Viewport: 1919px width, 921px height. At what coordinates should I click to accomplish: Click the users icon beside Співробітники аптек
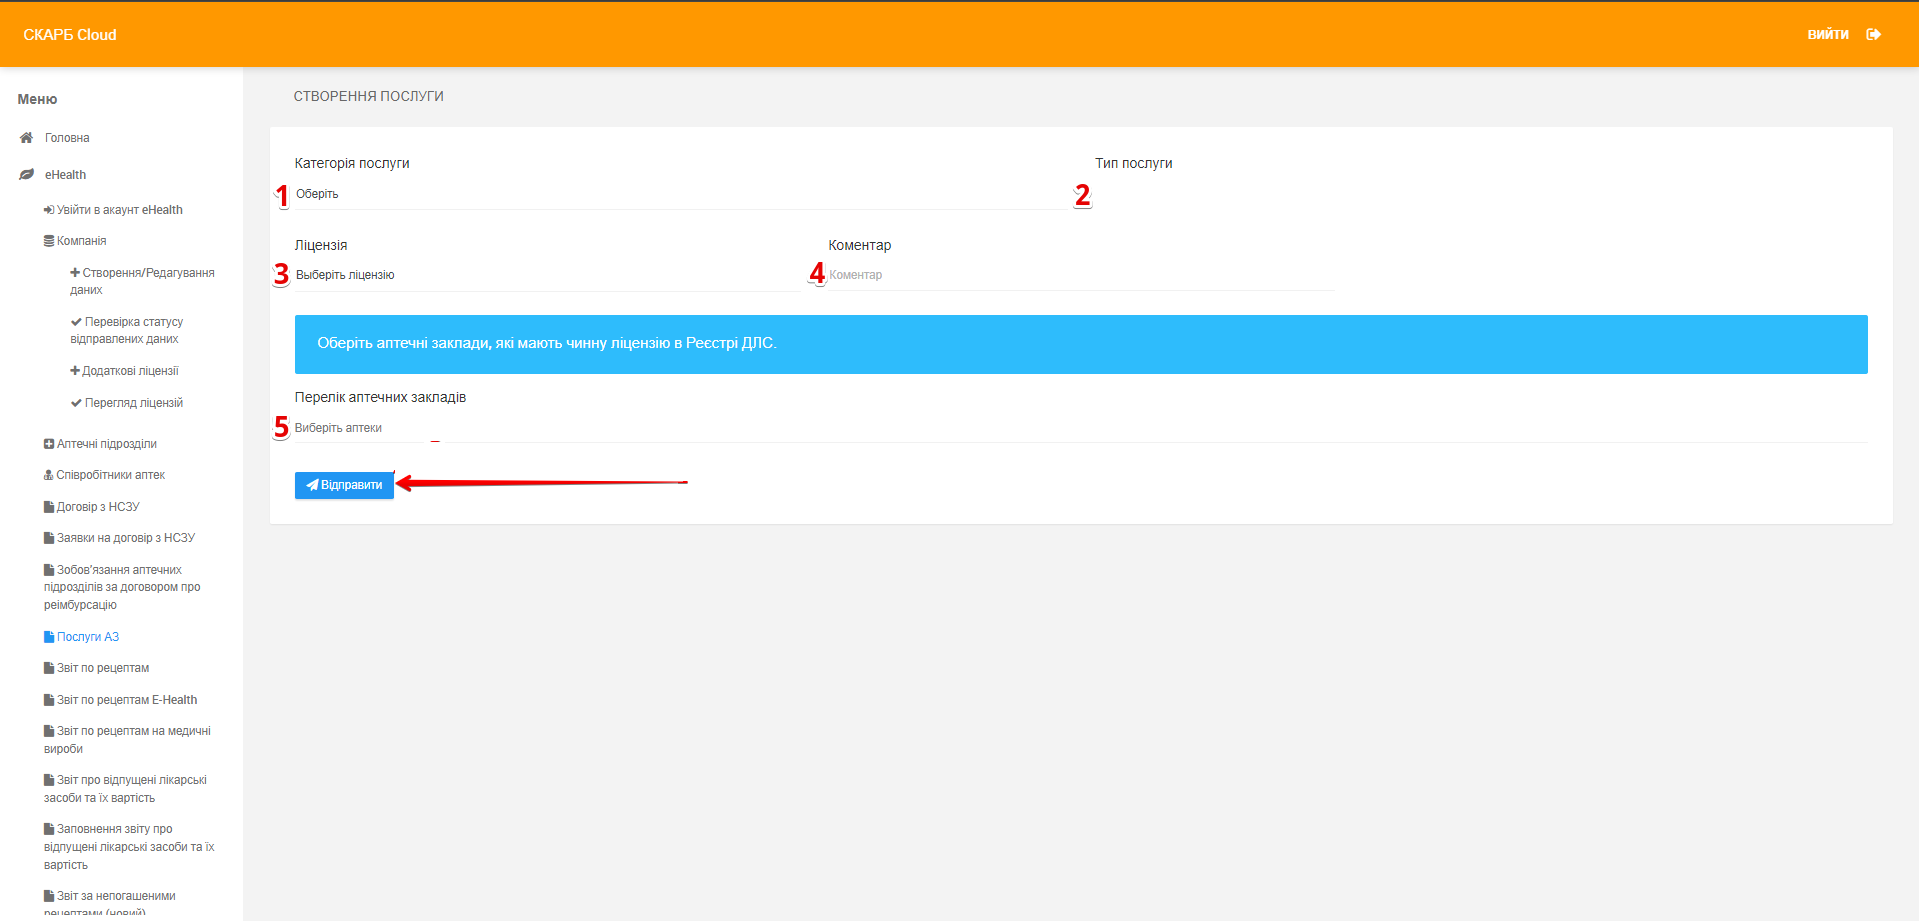(x=49, y=475)
